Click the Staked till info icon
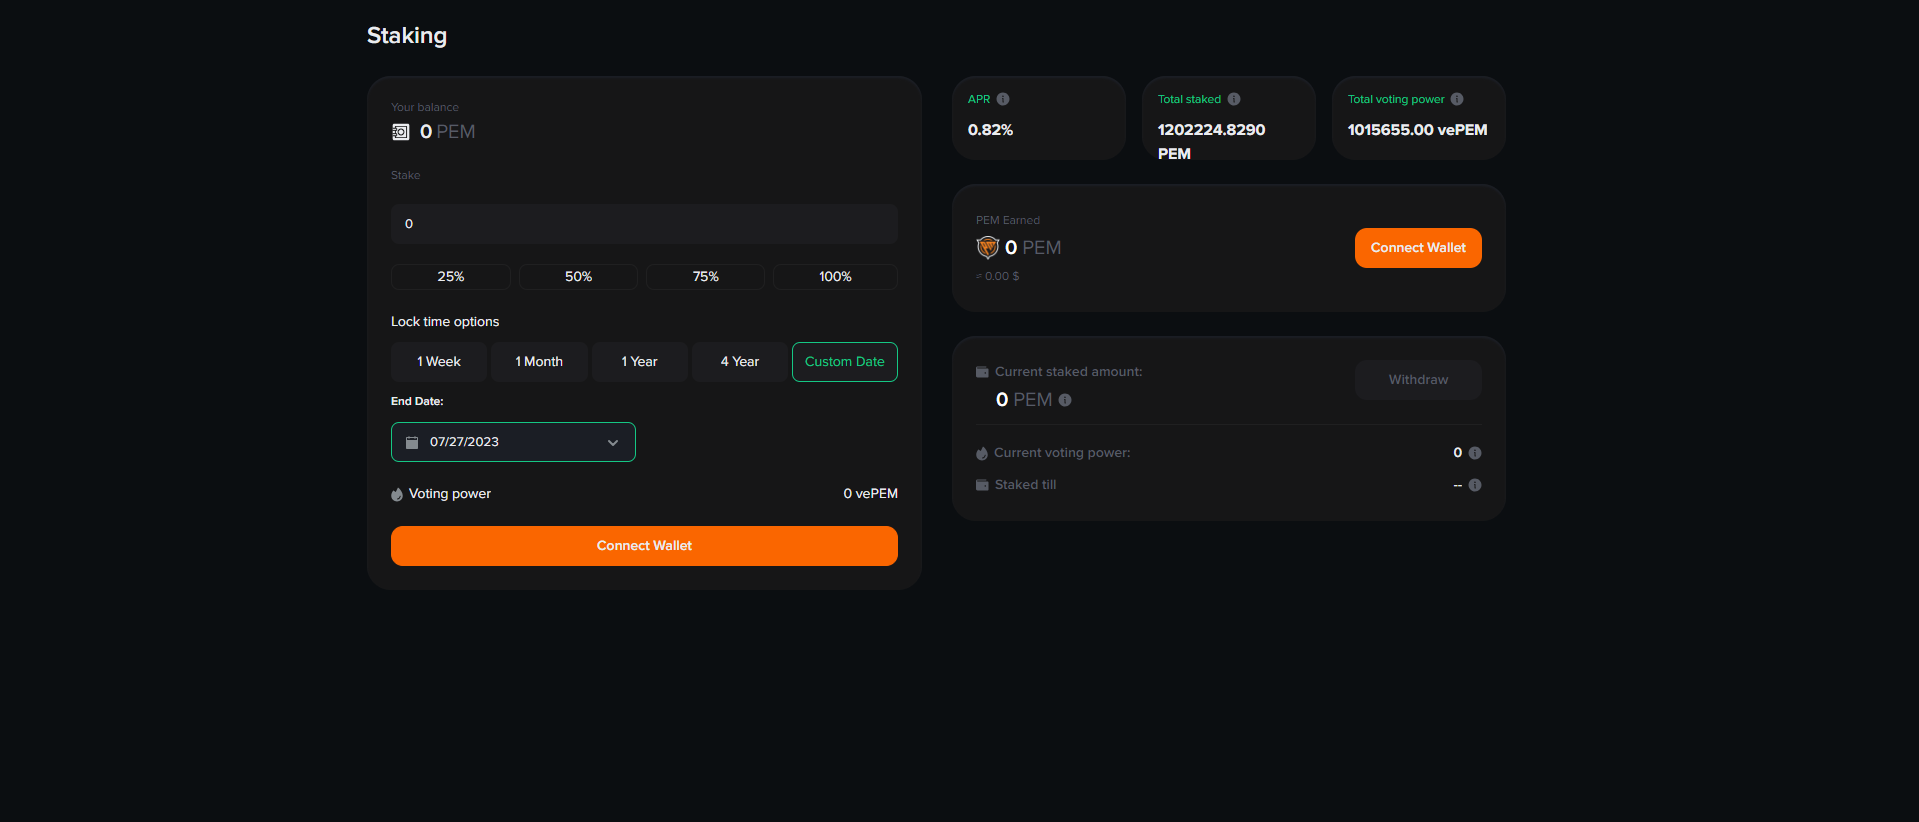The image size is (1919, 822). coord(1475,485)
